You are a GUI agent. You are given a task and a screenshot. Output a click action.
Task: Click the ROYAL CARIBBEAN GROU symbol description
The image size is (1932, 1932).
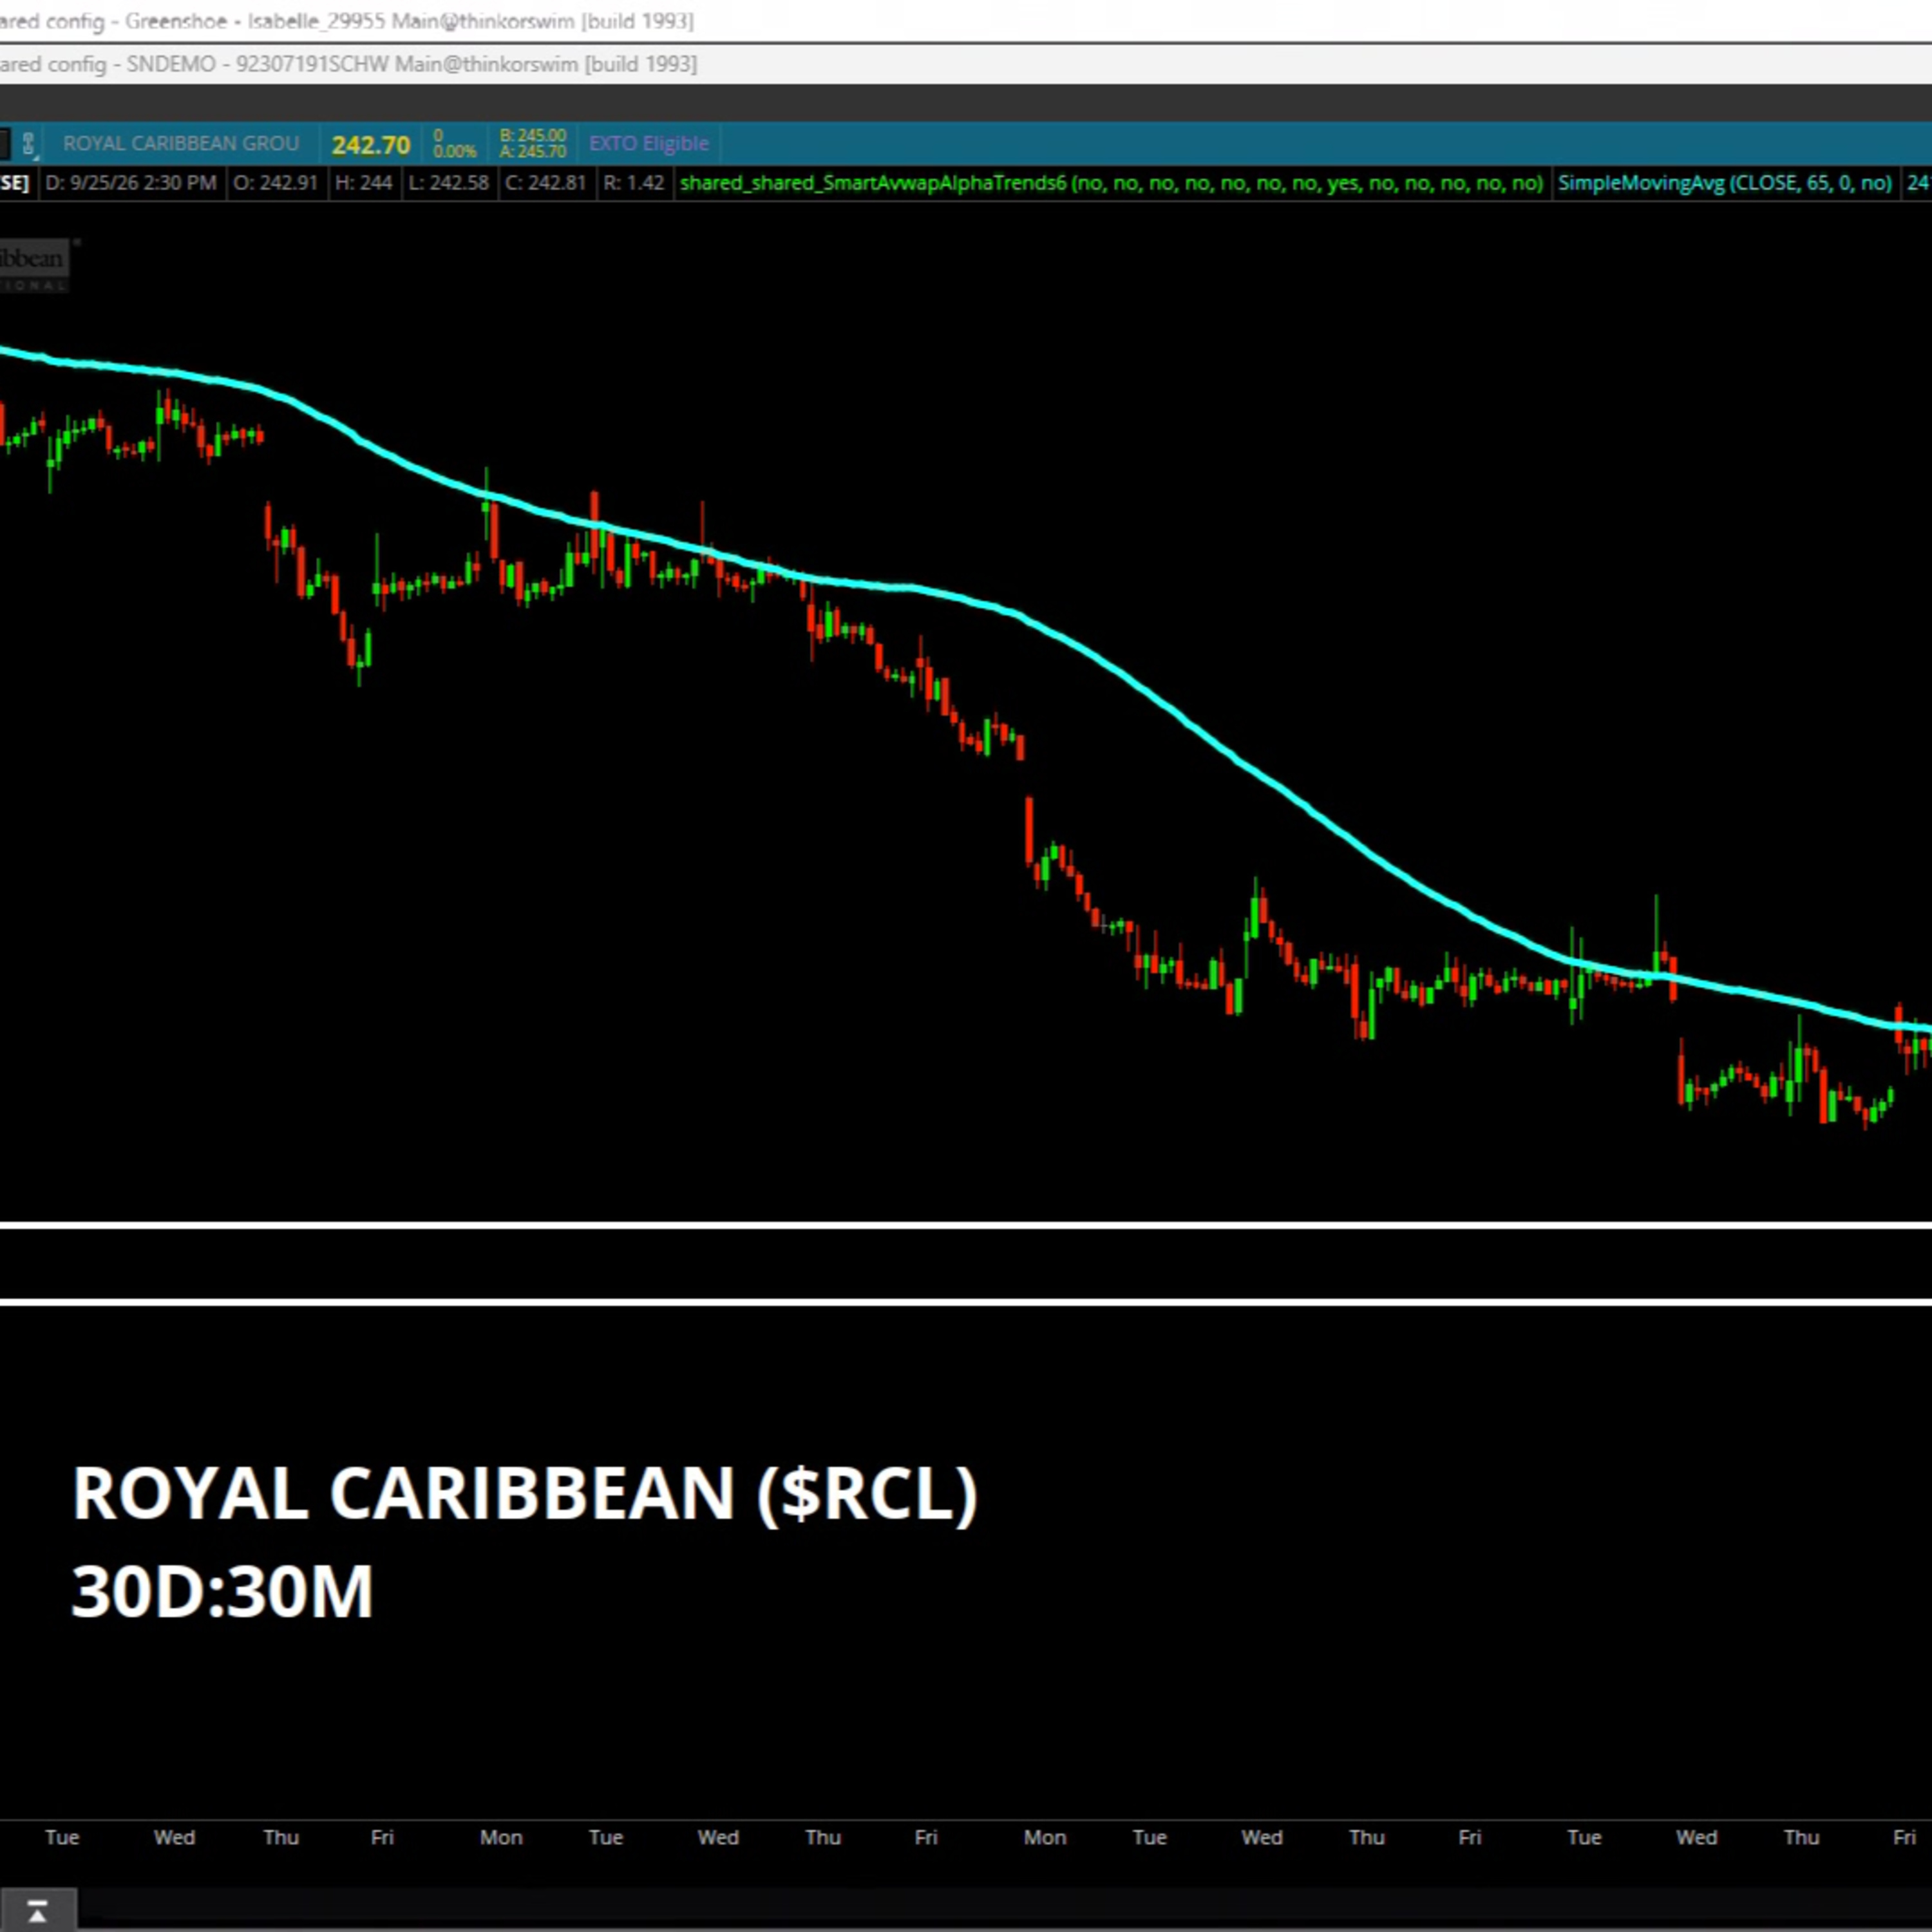pyautogui.click(x=181, y=144)
